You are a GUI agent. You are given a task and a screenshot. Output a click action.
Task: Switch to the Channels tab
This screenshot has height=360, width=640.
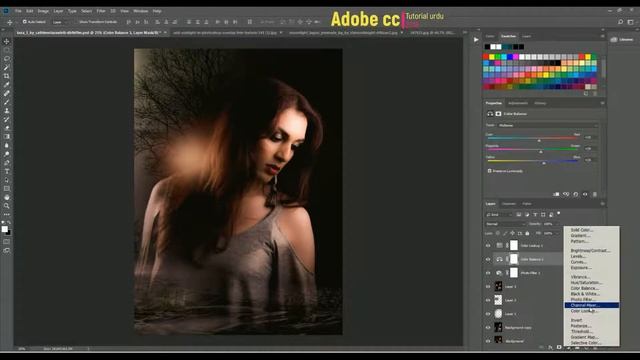click(x=509, y=204)
